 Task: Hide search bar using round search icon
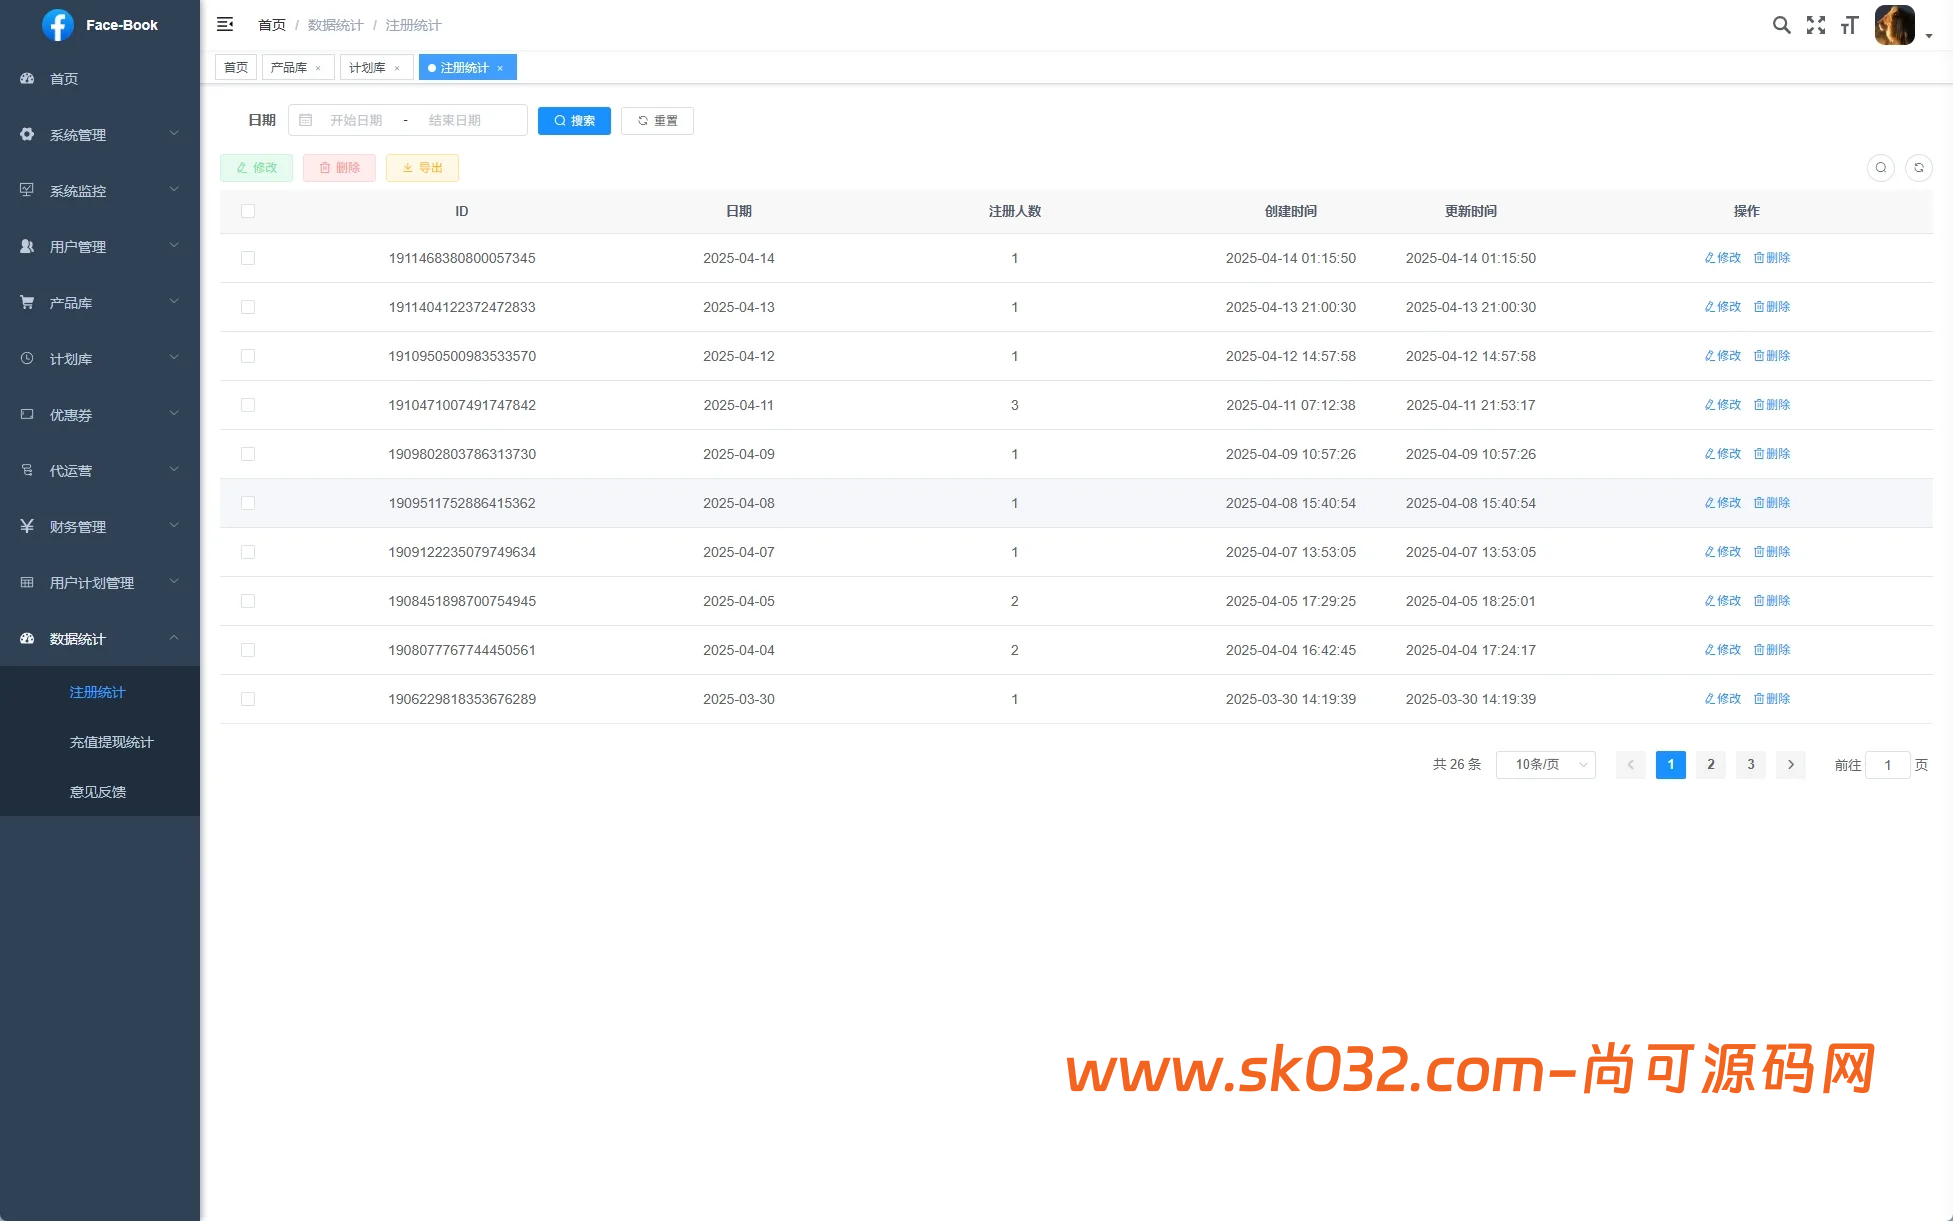[x=1880, y=168]
